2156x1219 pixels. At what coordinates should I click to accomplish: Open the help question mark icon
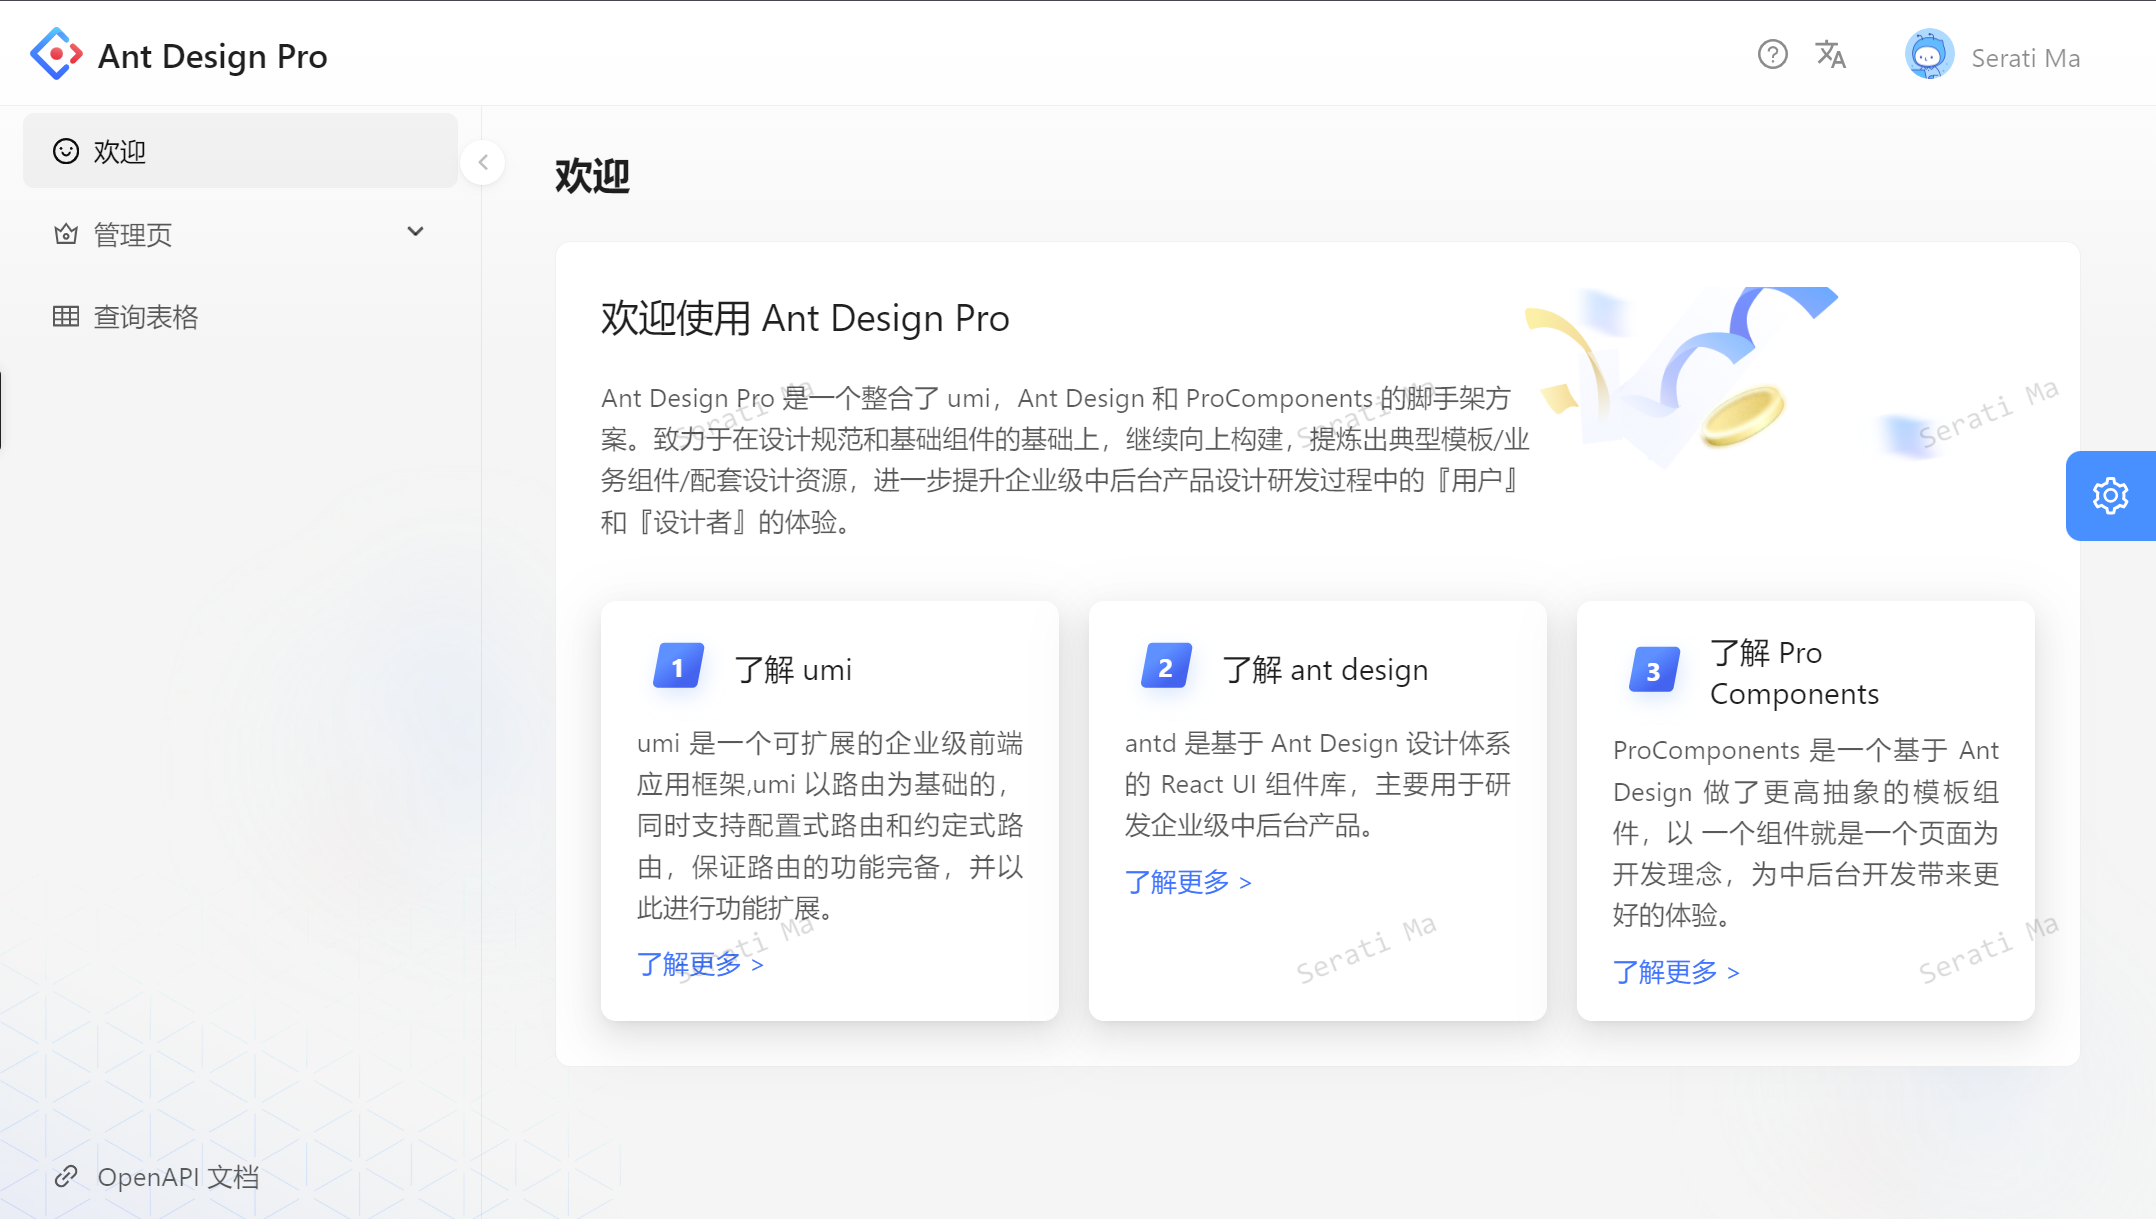(x=1772, y=54)
